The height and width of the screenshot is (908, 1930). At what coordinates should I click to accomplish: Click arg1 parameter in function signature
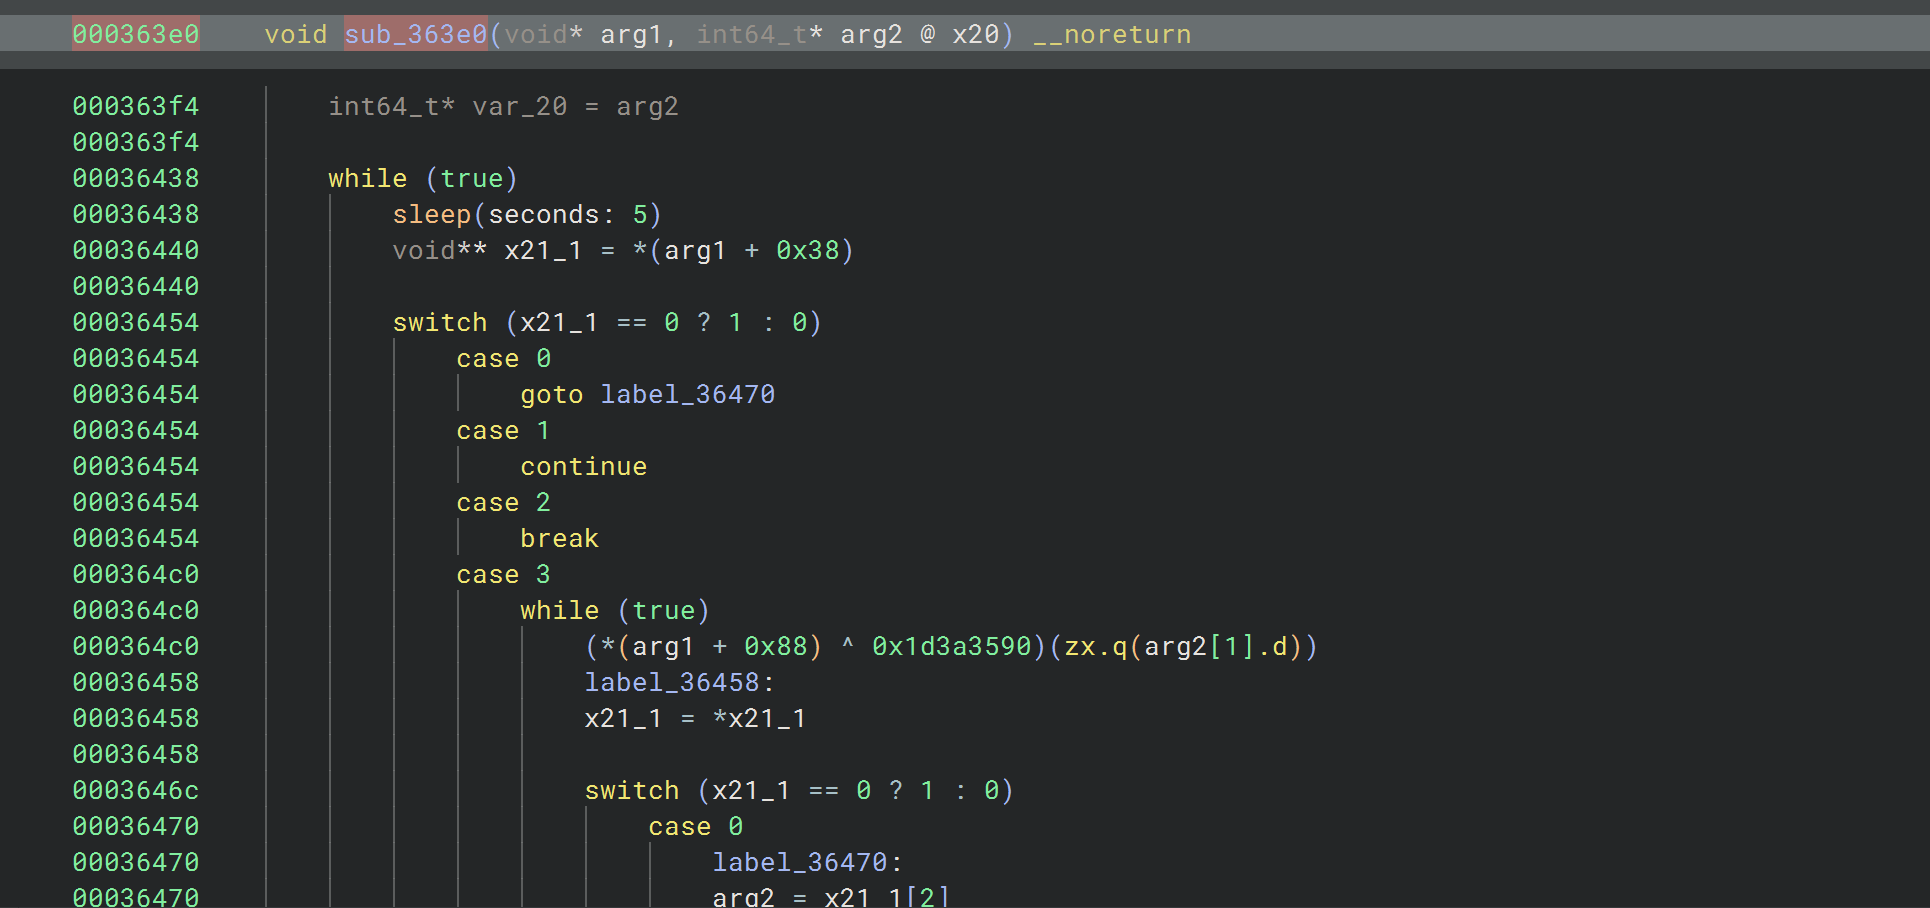[x=631, y=34]
